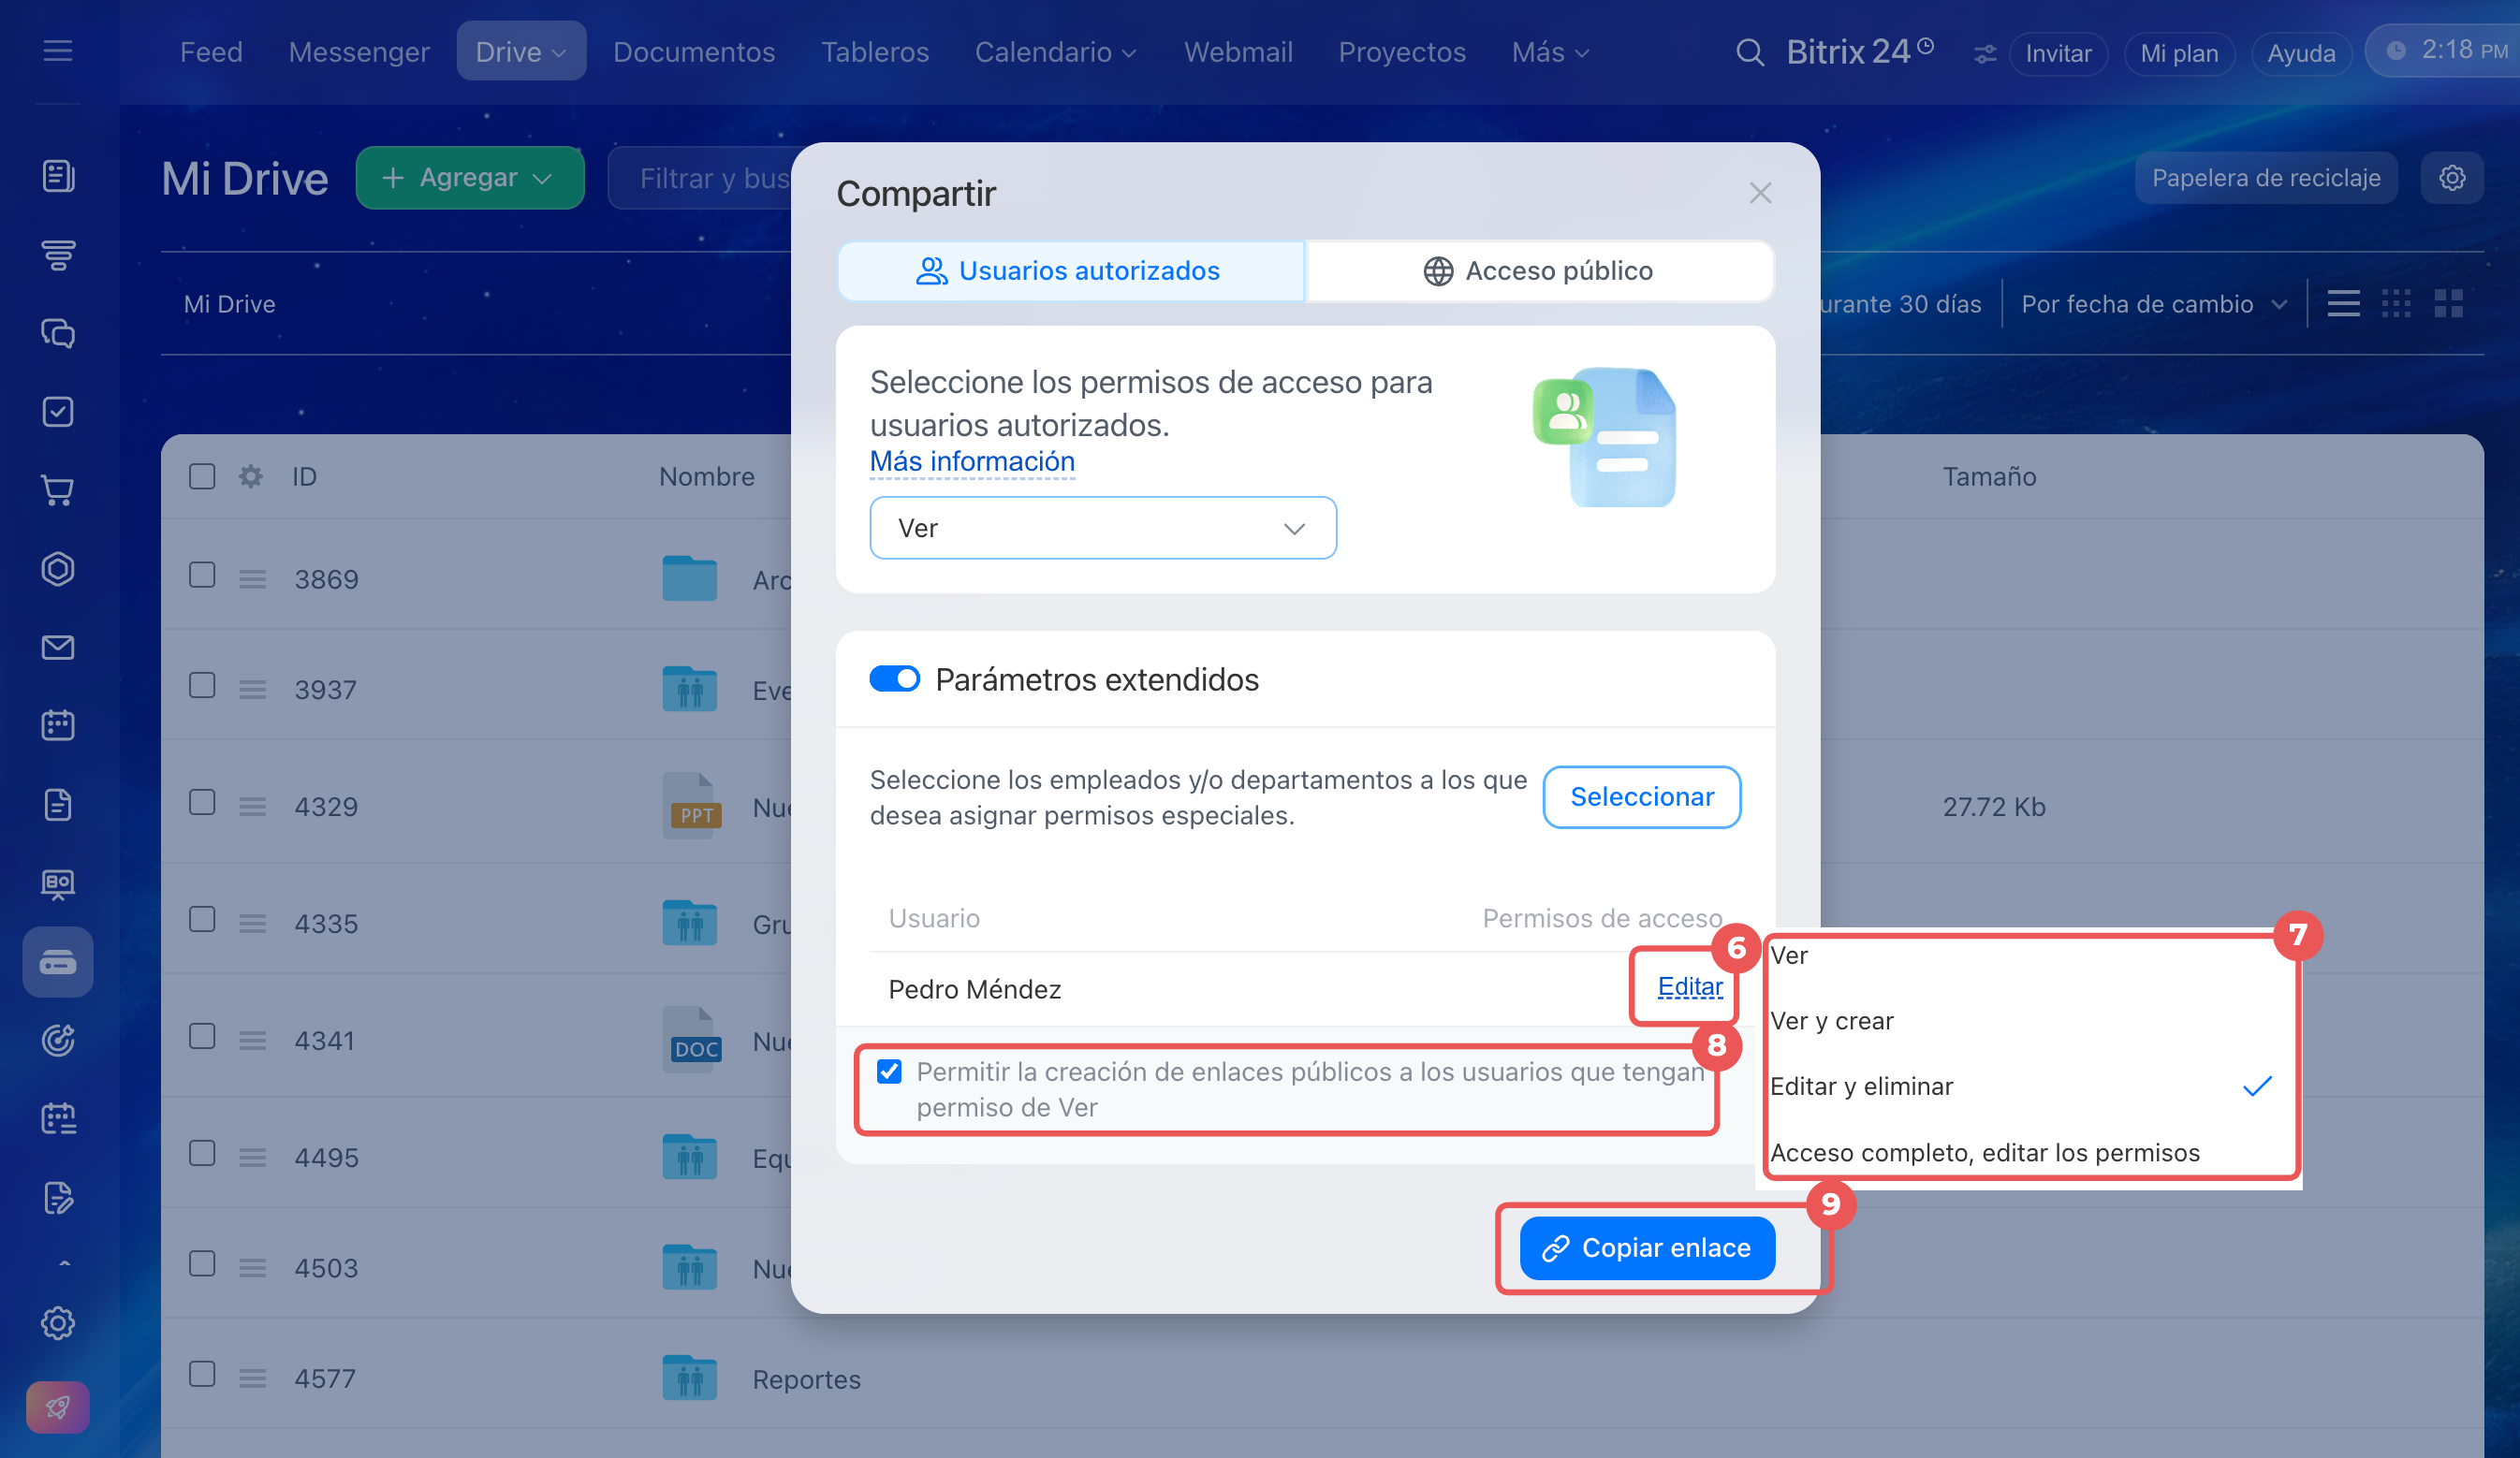Click the Invitar button
This screenshot has width=2520, height=1458.
pos(2058,53)
